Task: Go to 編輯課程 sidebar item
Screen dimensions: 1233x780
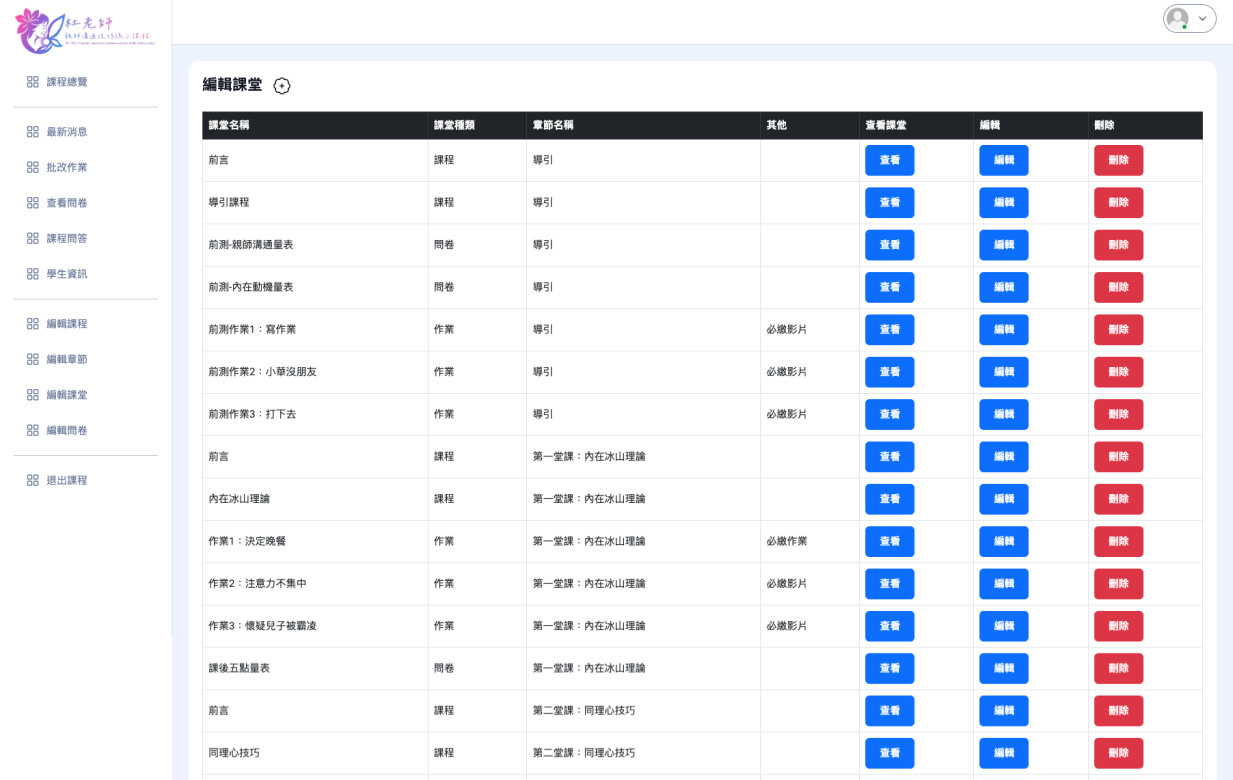Action: coord(66,324)
